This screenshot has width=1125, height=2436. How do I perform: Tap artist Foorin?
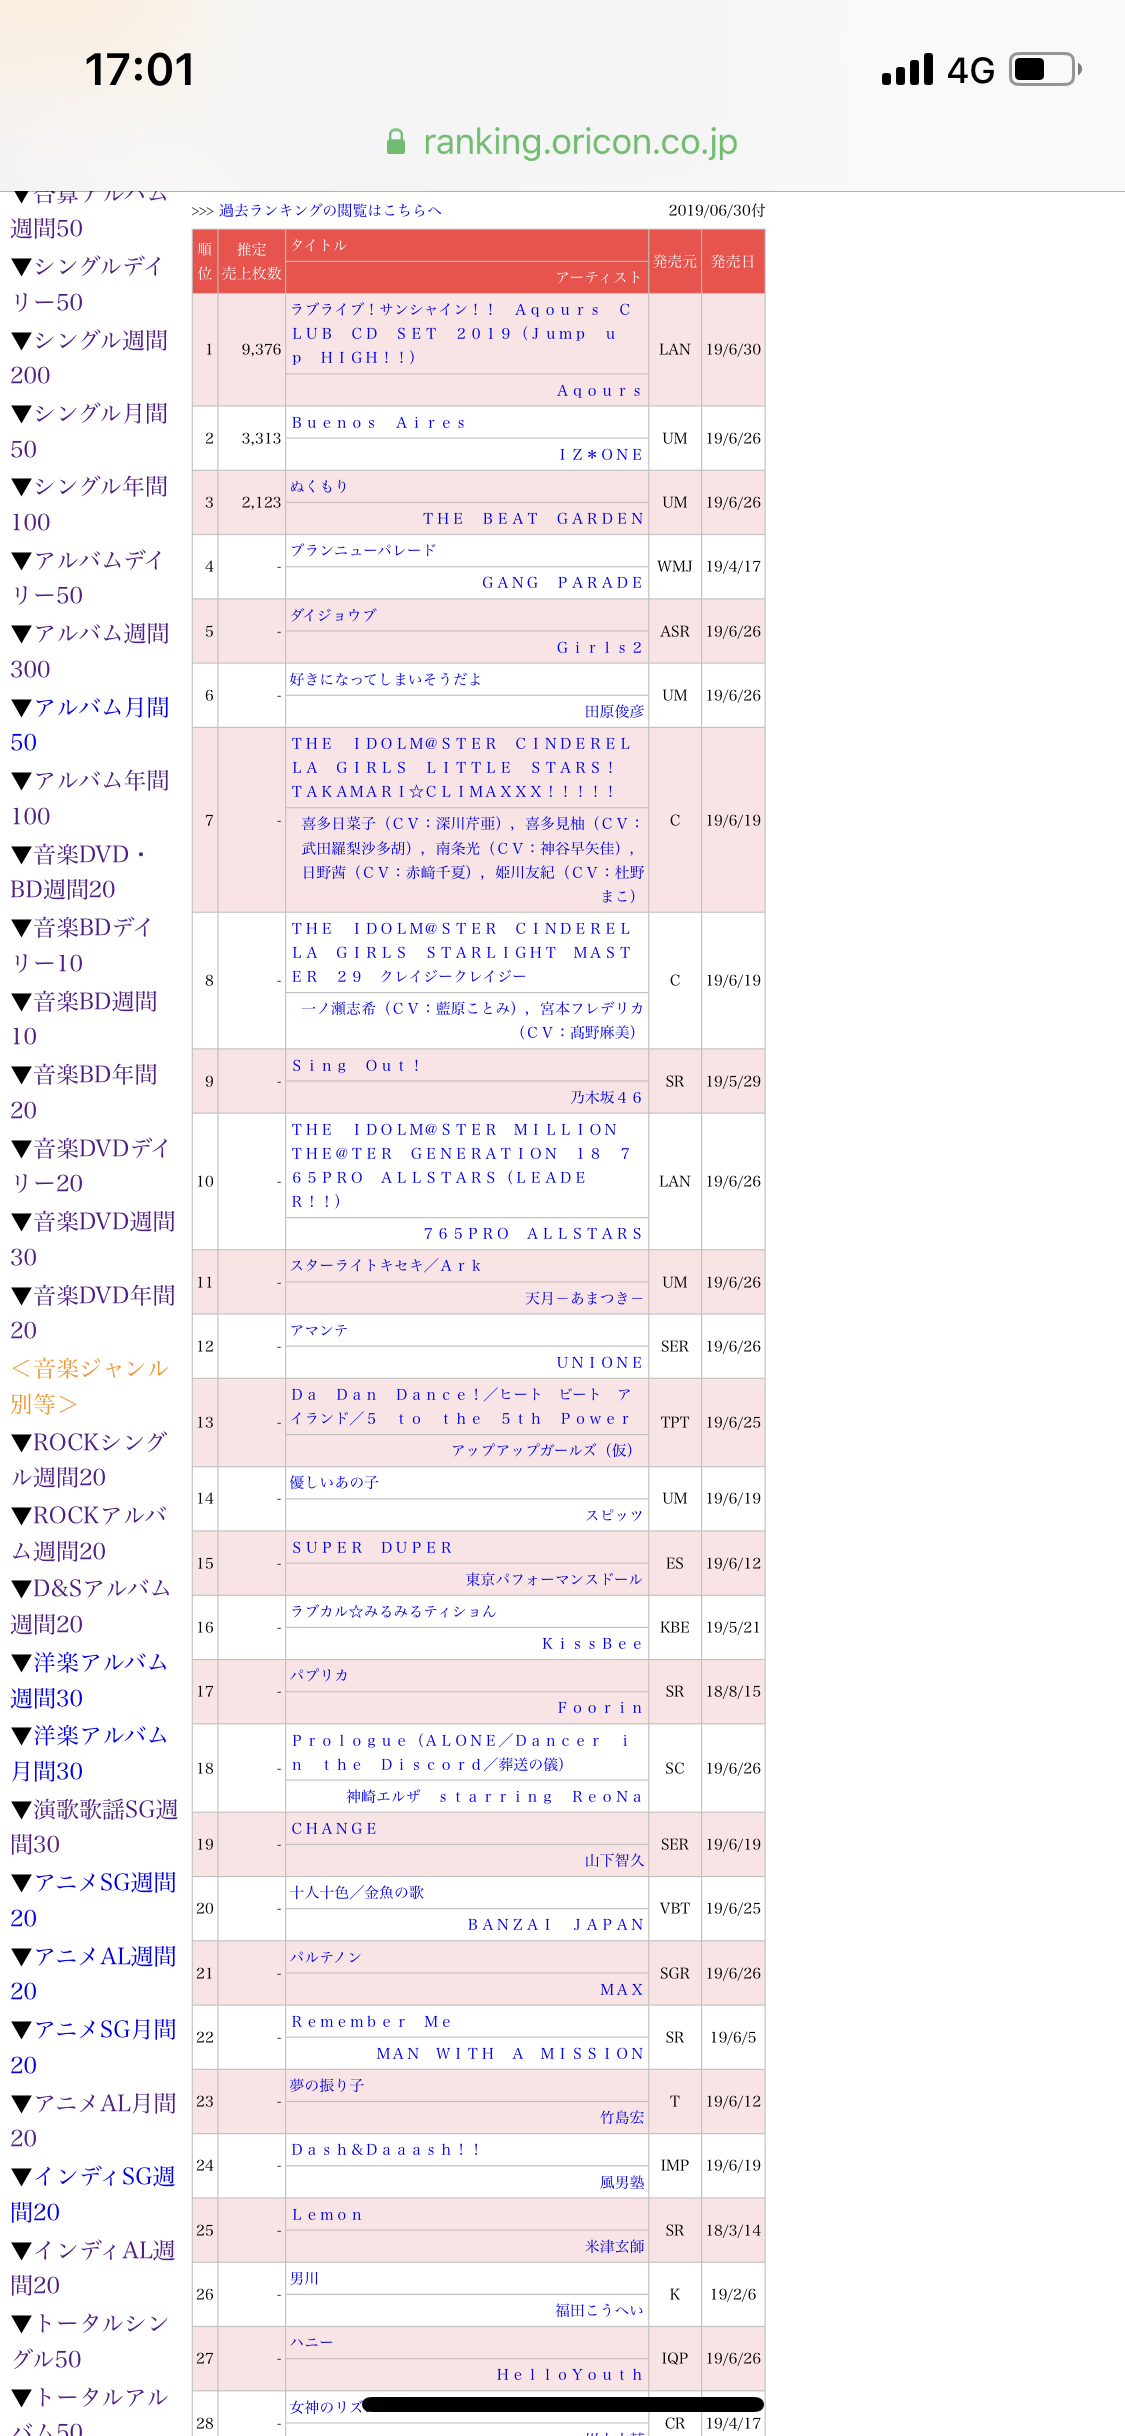(600, 1708)
